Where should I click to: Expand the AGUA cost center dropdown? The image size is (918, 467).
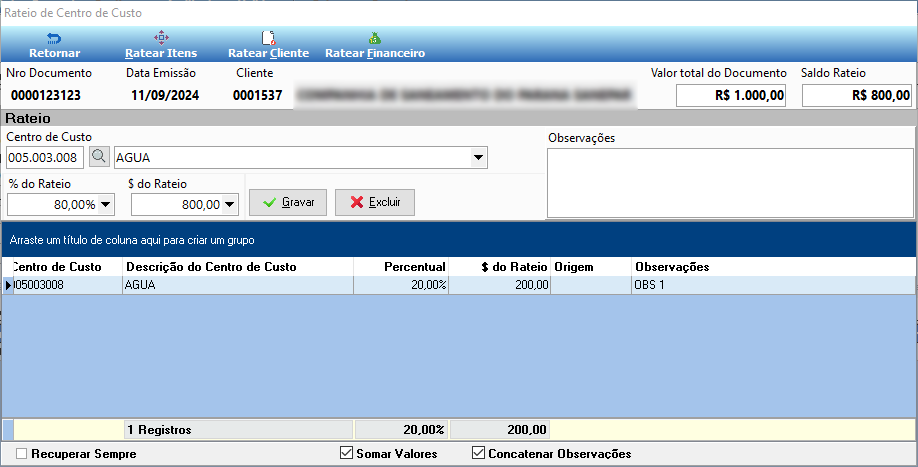coord(478,157)
